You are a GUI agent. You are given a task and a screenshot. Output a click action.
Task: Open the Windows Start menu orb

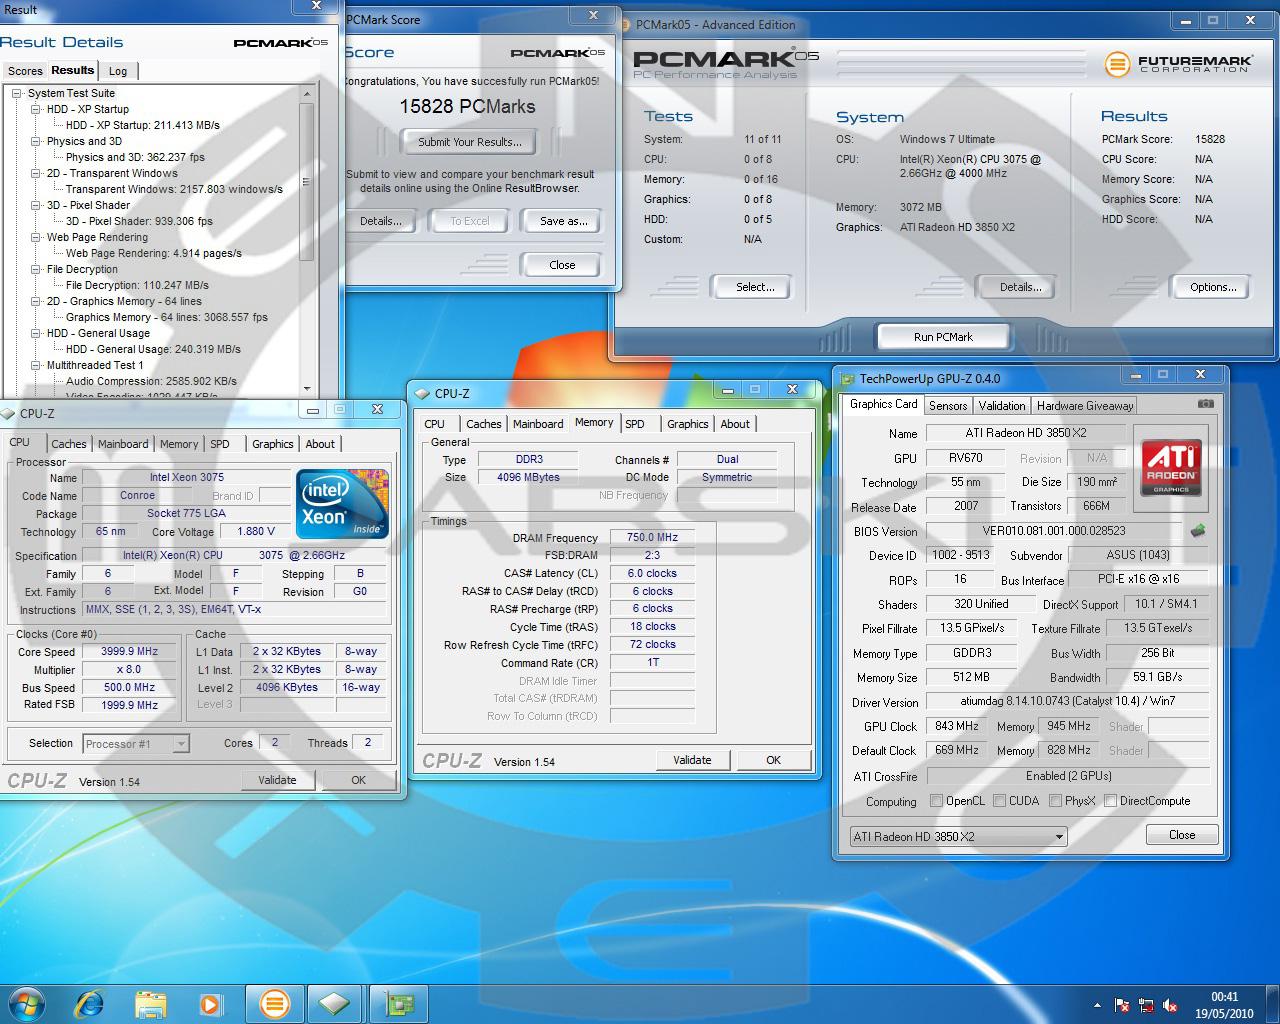click(x=27, y=1003)
